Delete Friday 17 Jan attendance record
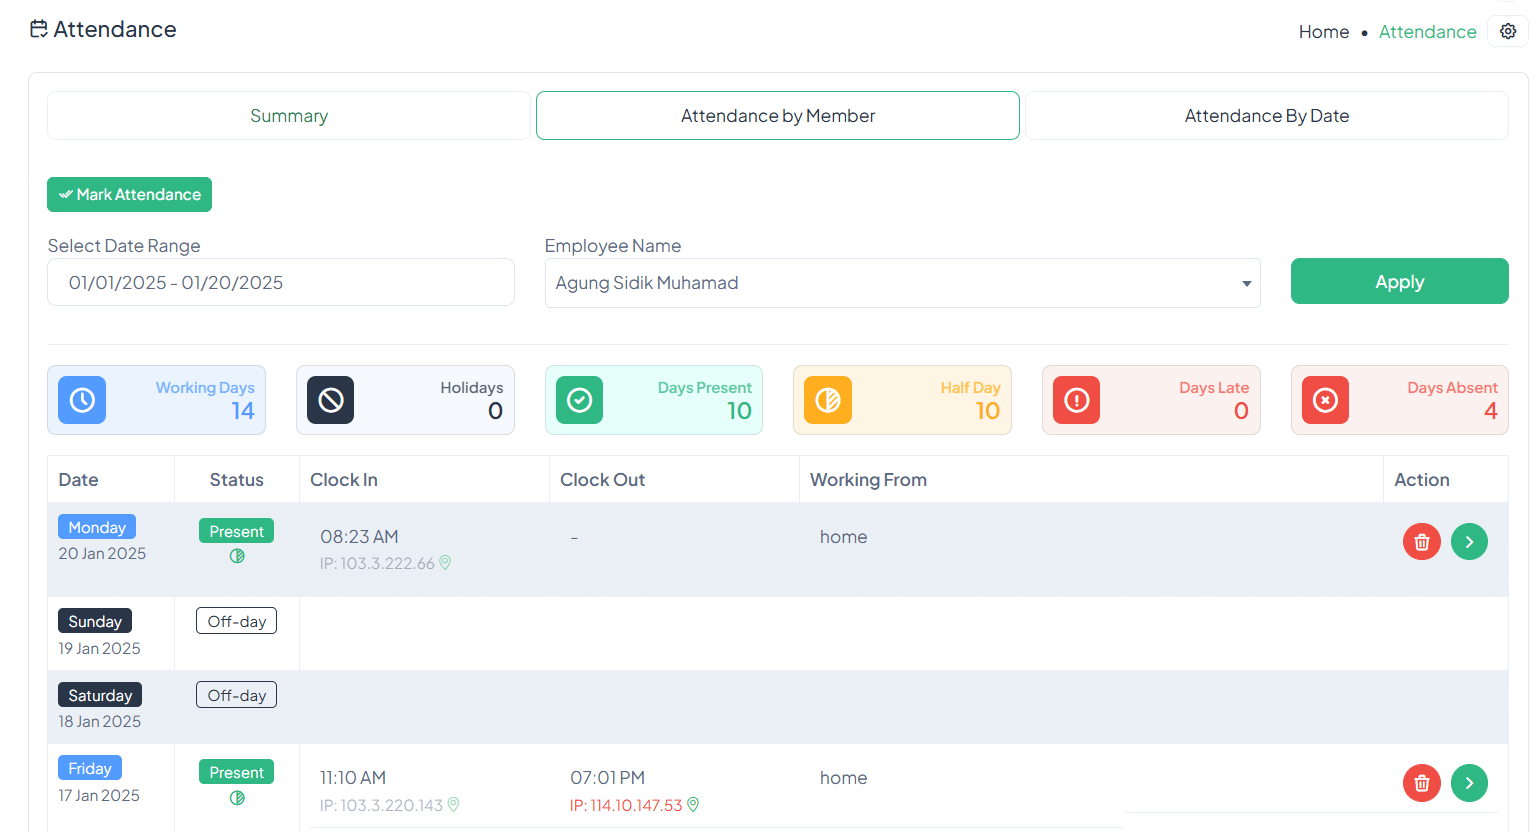Image resolution: width=1538 pixels, height=832 pixels. 1421,783
